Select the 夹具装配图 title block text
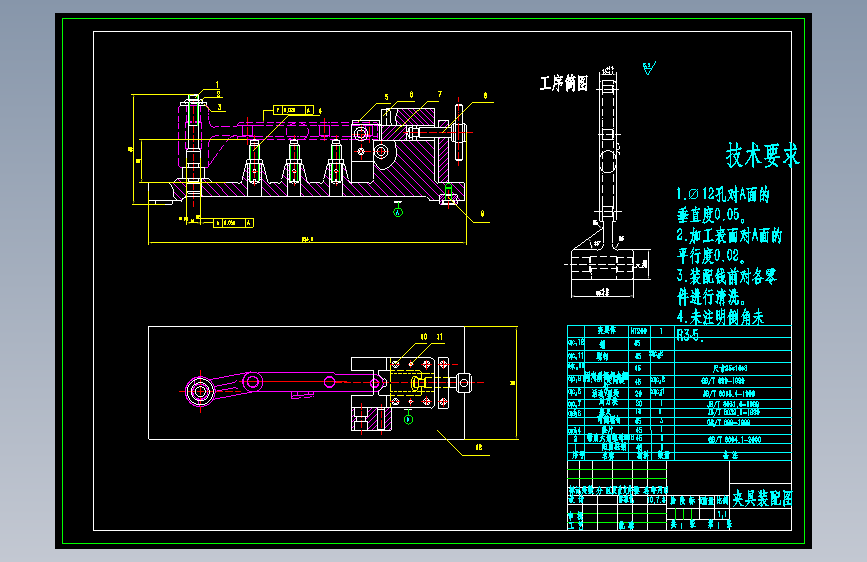The width and height of the screenshot is (867, 562). (762, 498)
